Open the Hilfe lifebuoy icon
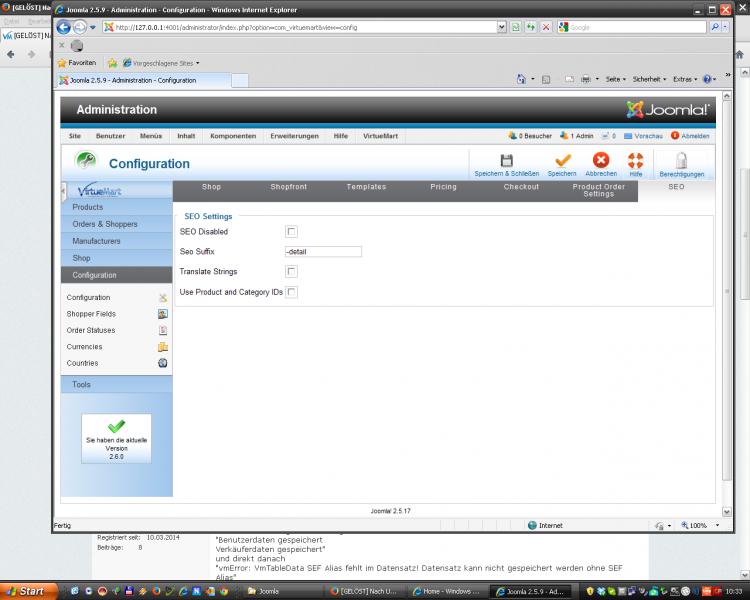 pyautogui.click(x=636, y=160)
